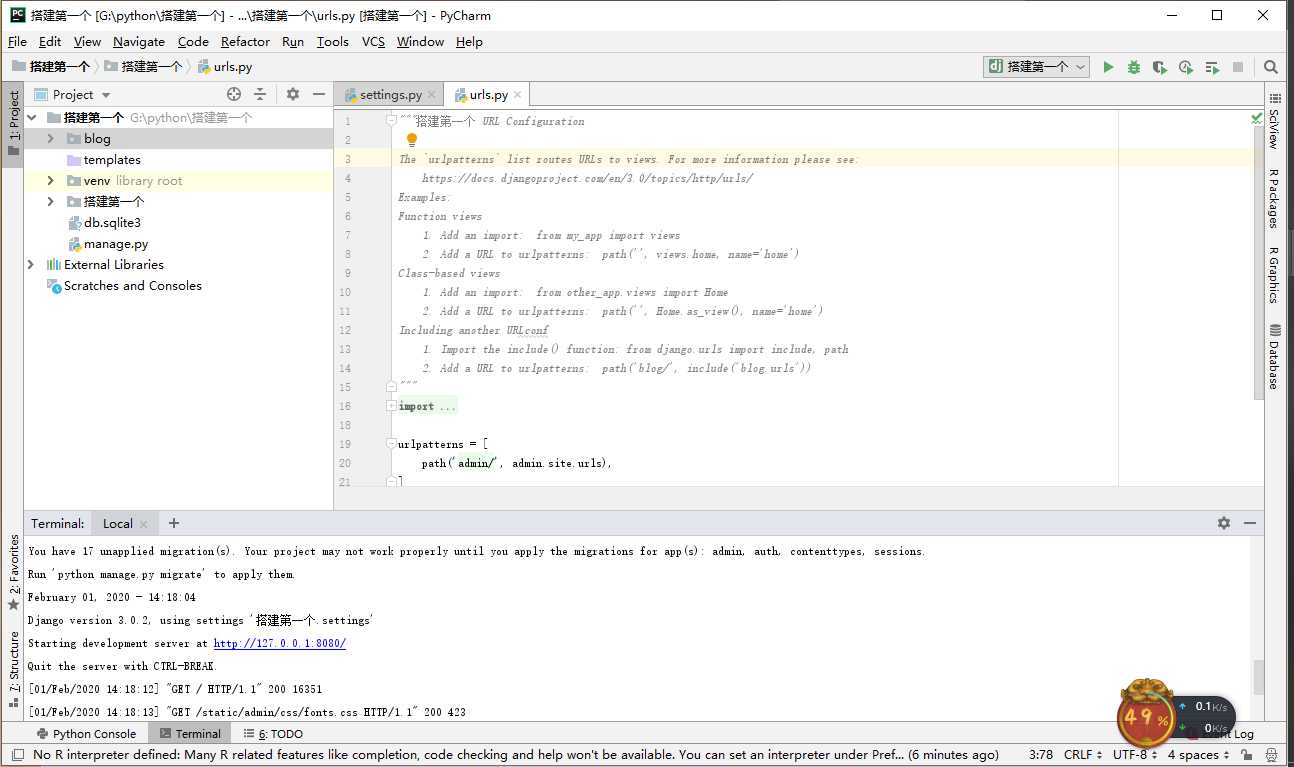Open the File menu
Screen dimensions: 1294x767
[17, 41]
